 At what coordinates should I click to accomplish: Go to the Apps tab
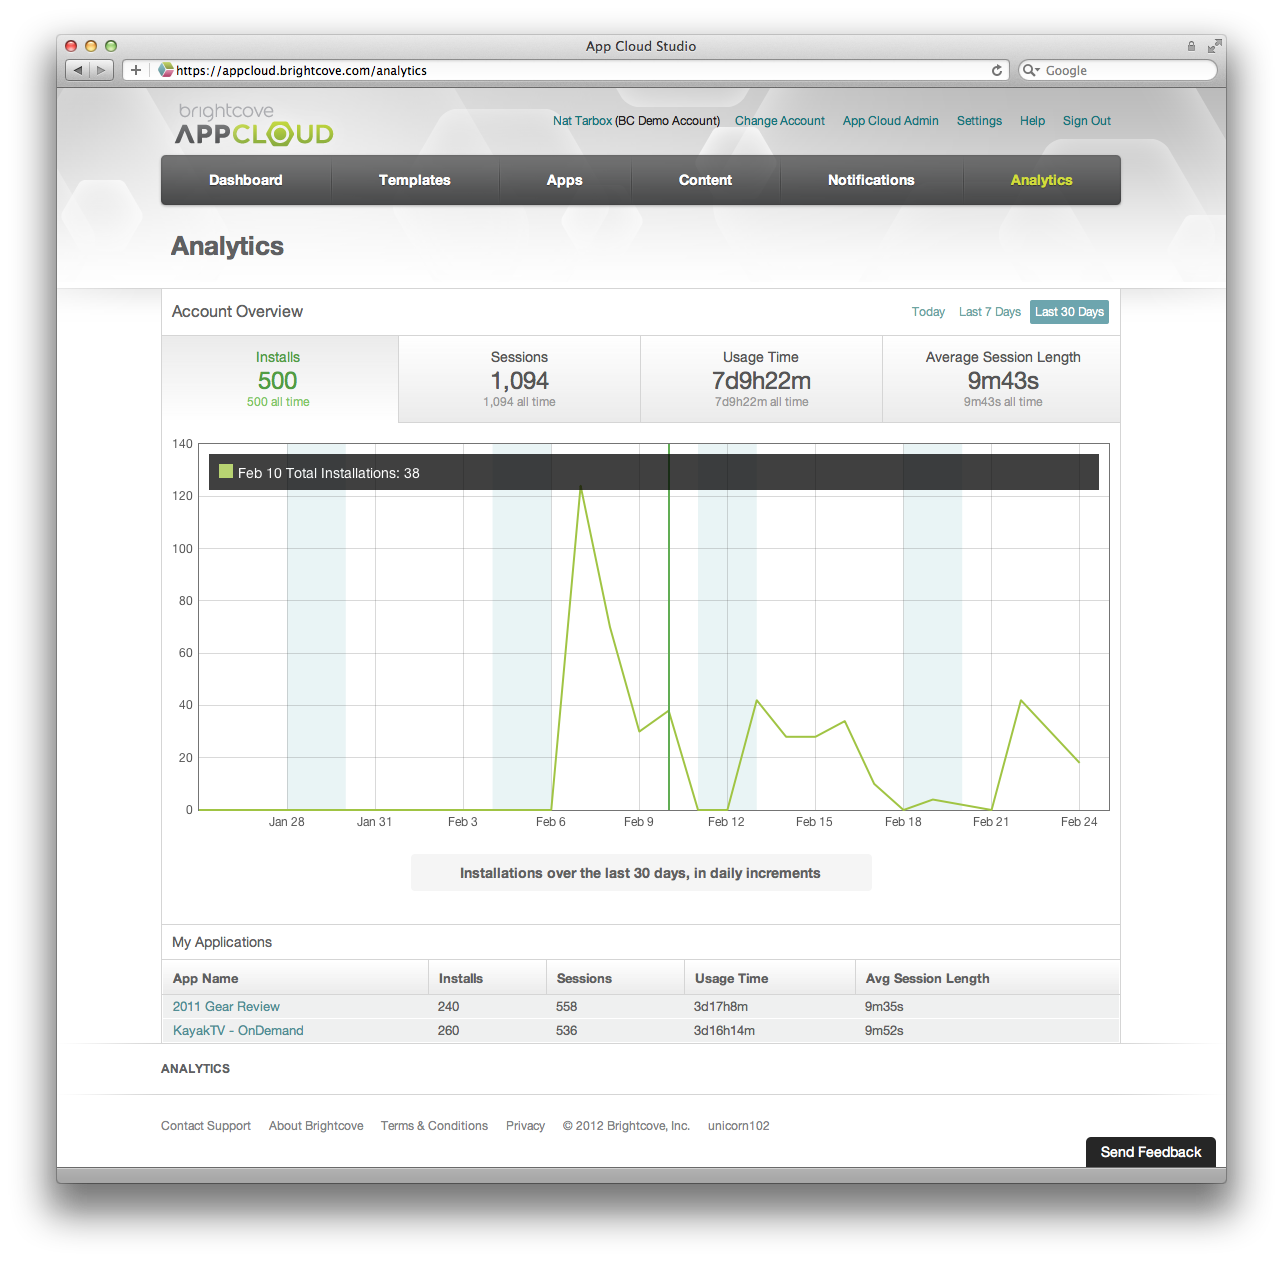(x=565, y=180)
